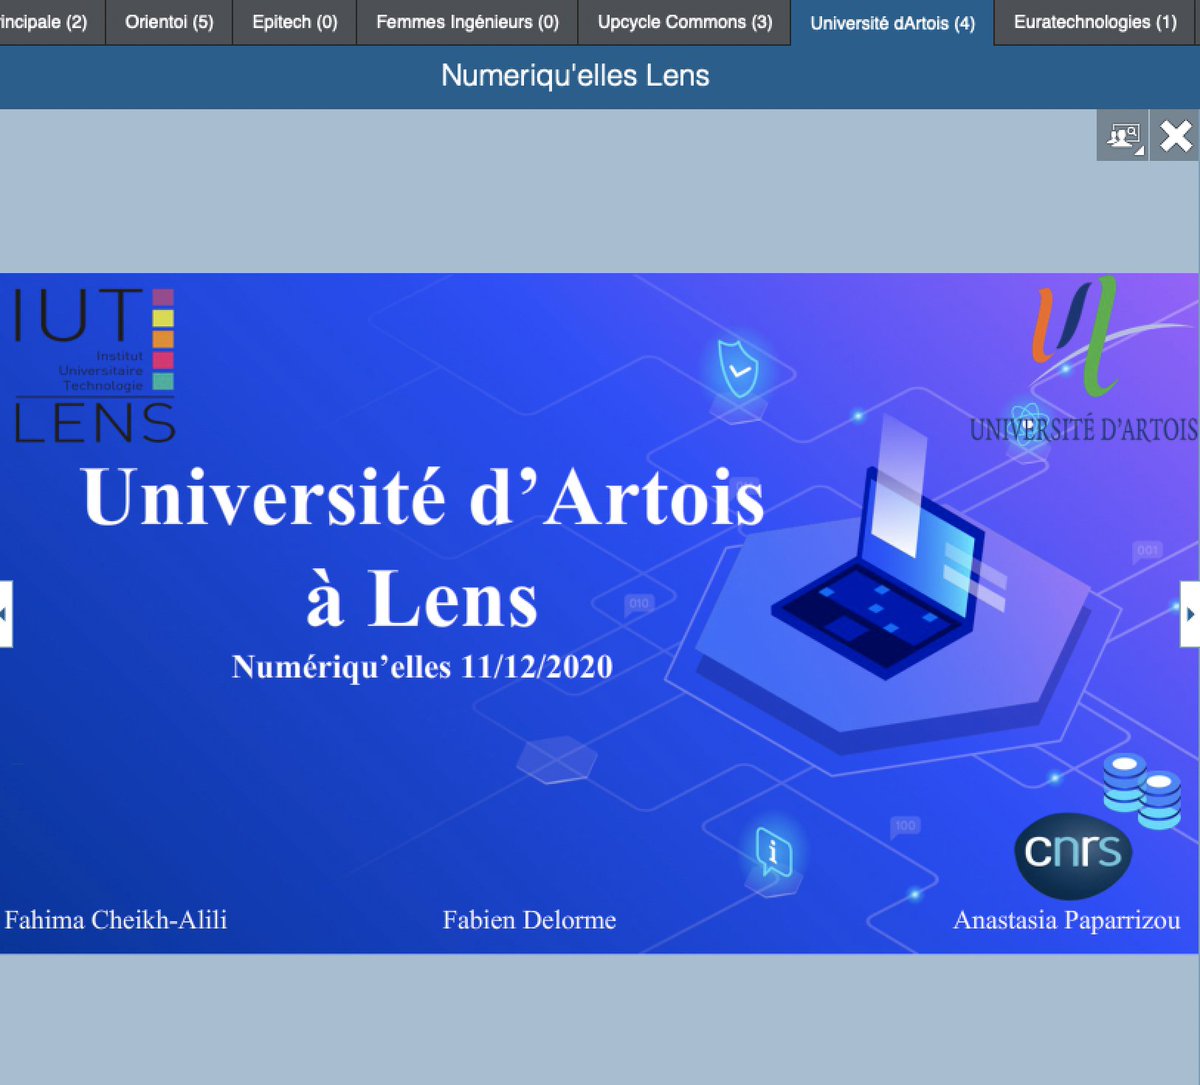Switch to Upcycle Commons (3) tab

coord(685,22)
